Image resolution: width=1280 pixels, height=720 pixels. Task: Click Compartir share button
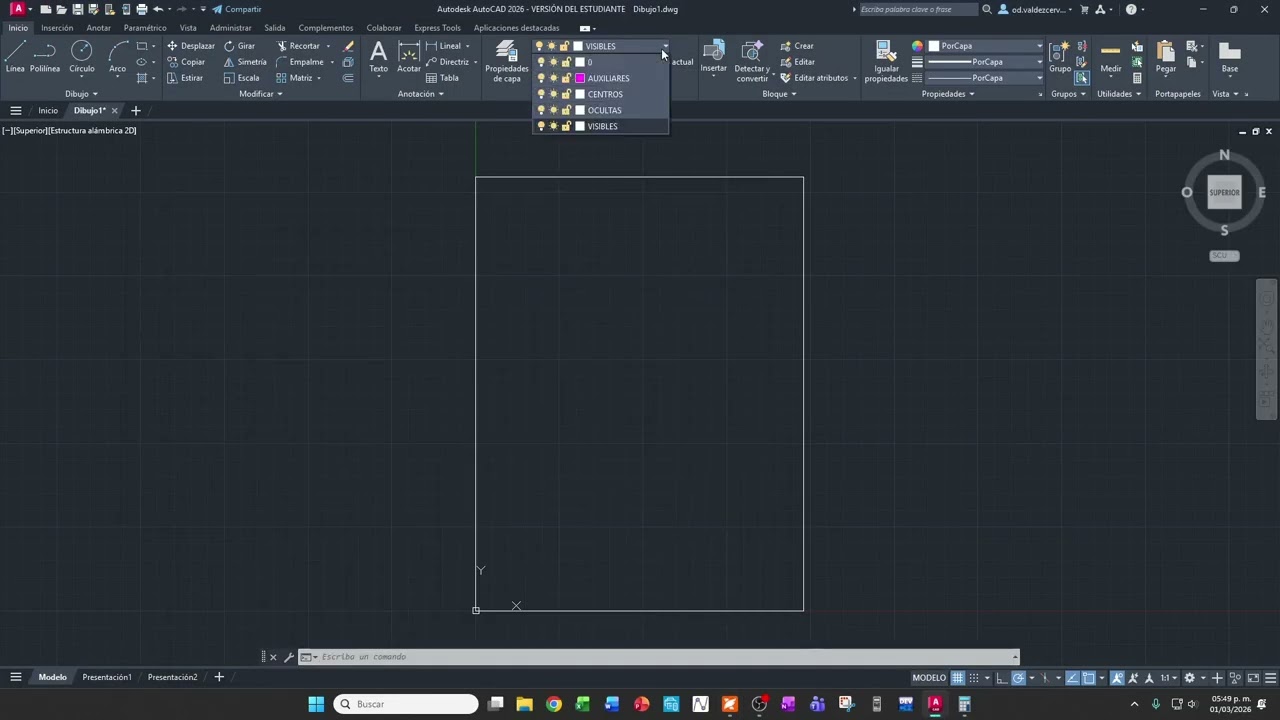coord(236,9)
